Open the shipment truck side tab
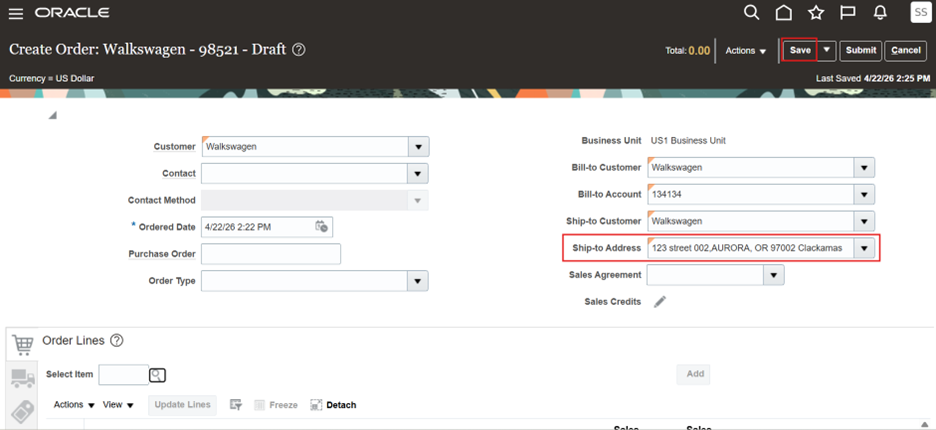 coord(23,378)
